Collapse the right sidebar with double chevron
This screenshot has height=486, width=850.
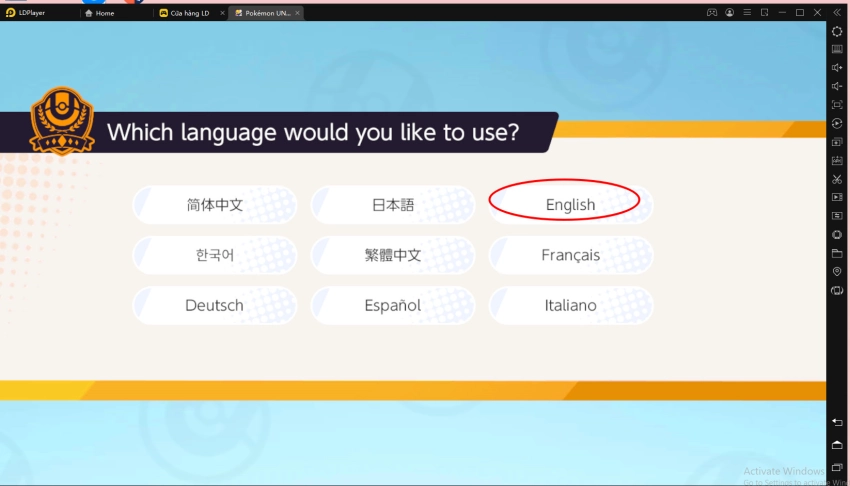[837, 12]
